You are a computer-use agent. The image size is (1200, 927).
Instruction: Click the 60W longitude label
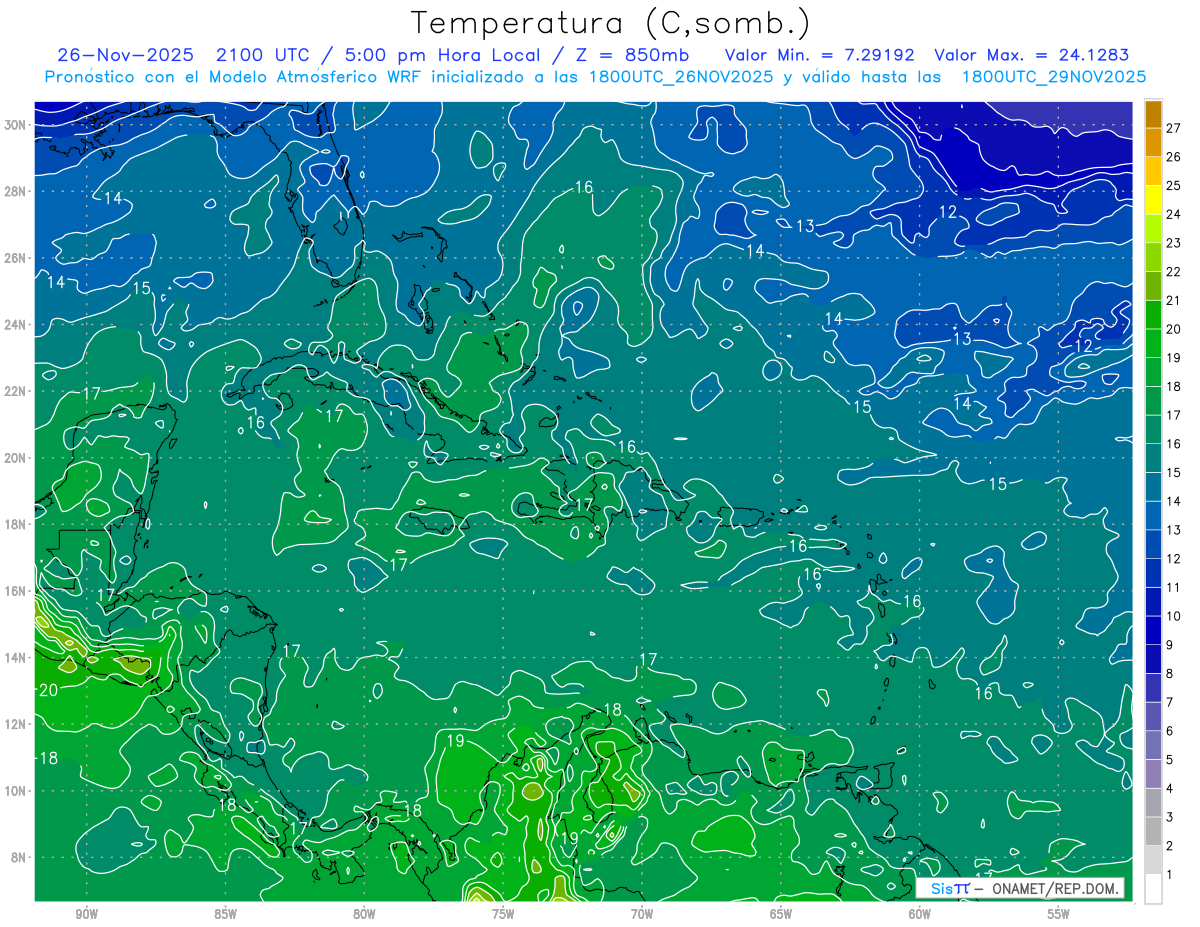click(920, 914)
